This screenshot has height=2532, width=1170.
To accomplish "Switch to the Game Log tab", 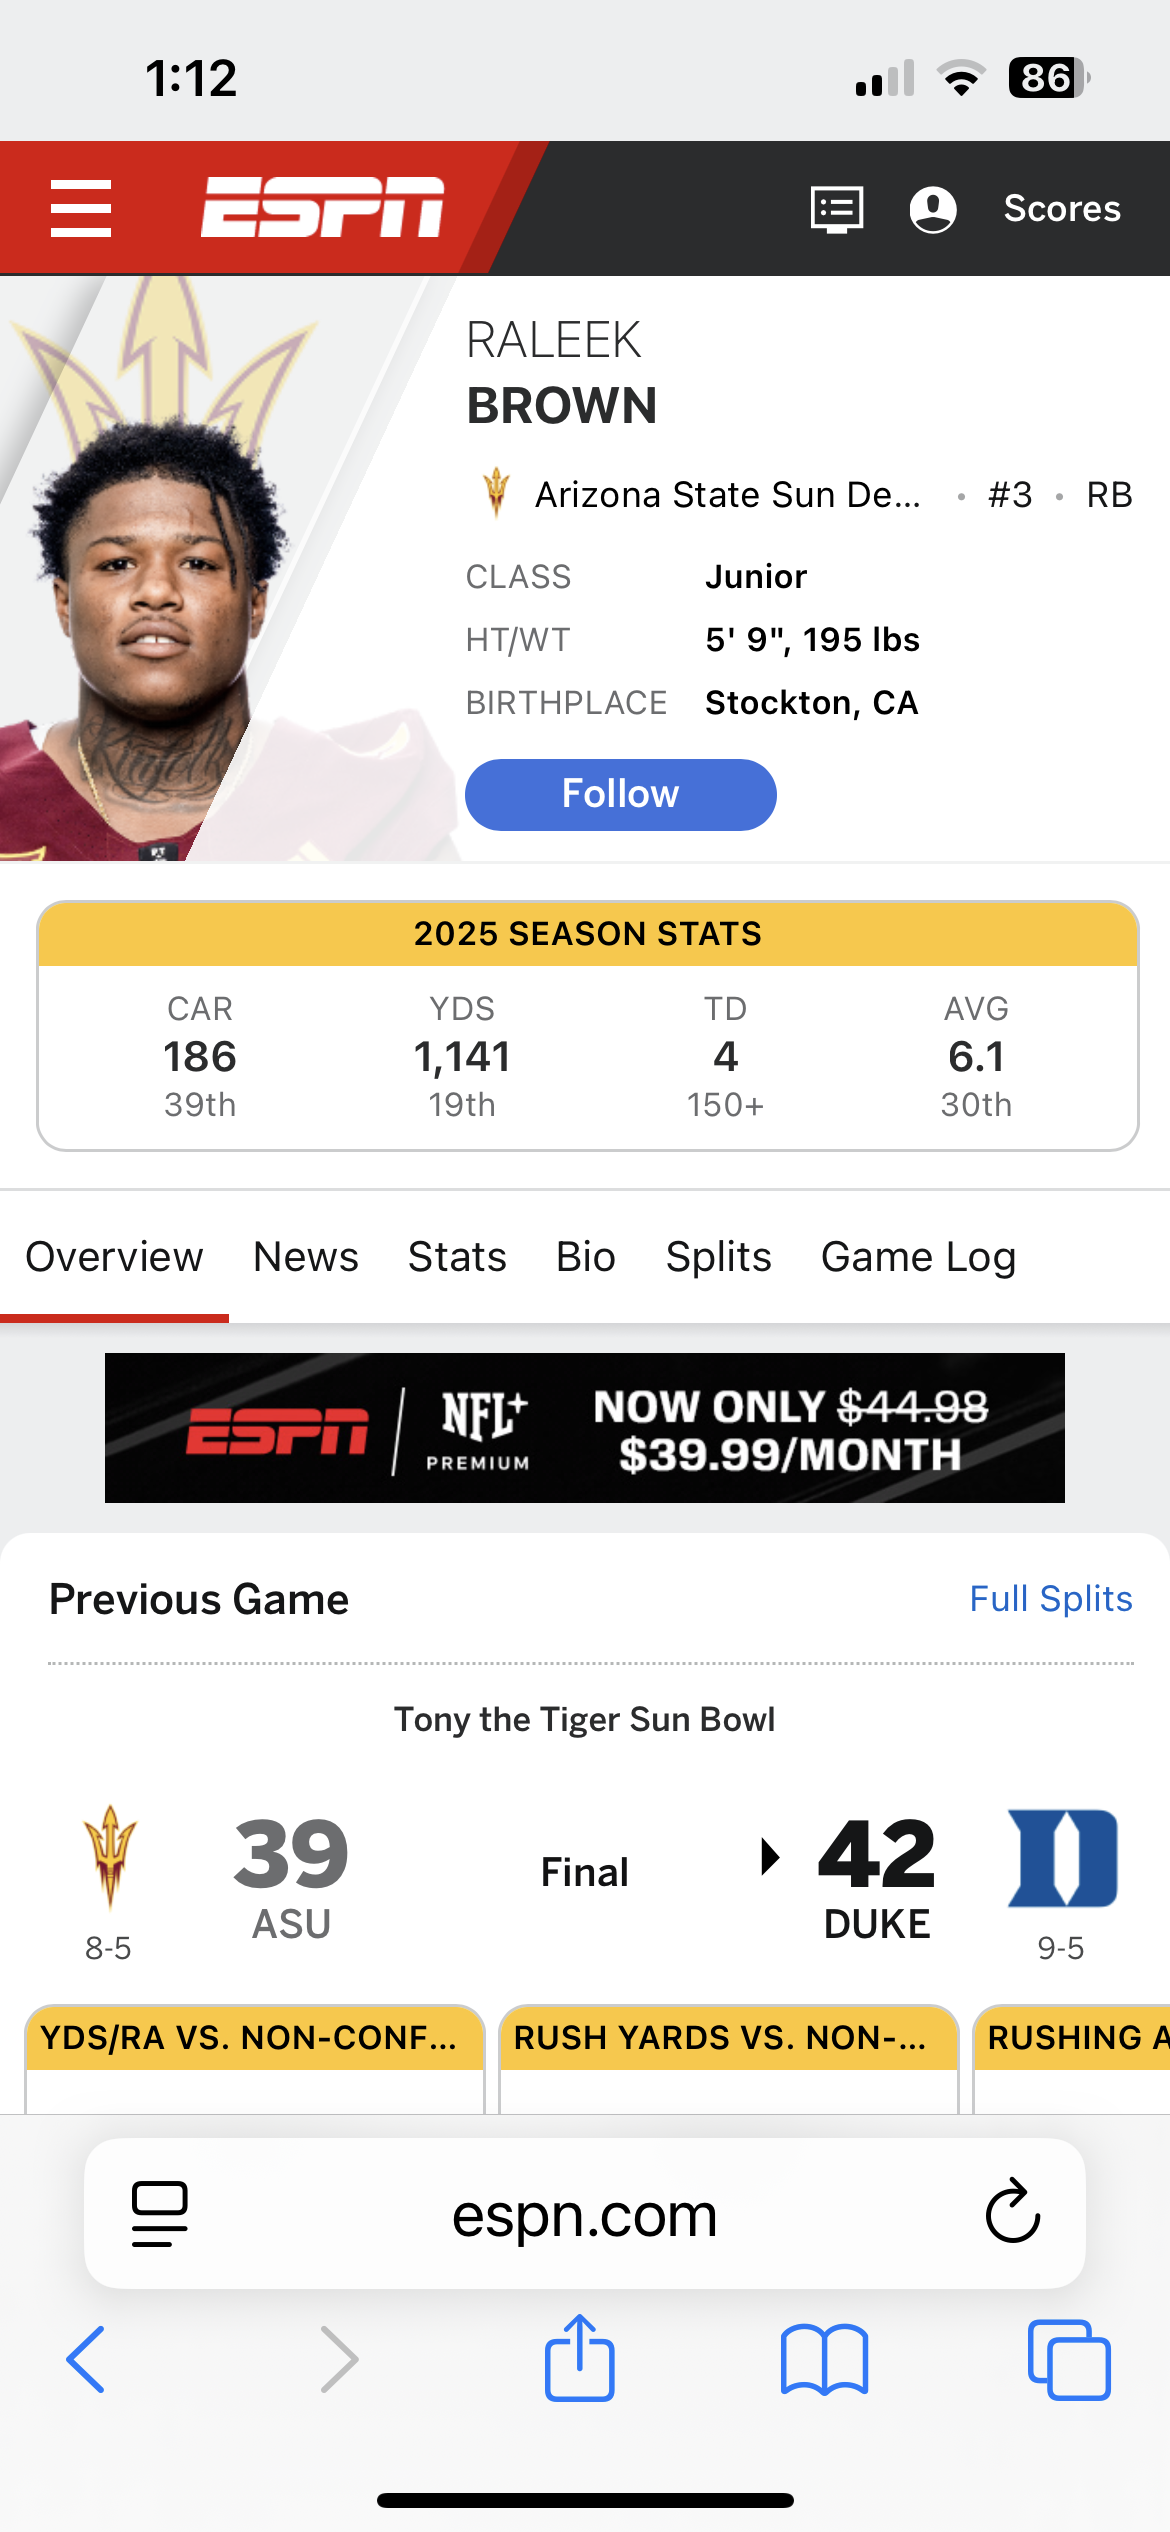I will pyautogui.click(x=918, y=1257).
